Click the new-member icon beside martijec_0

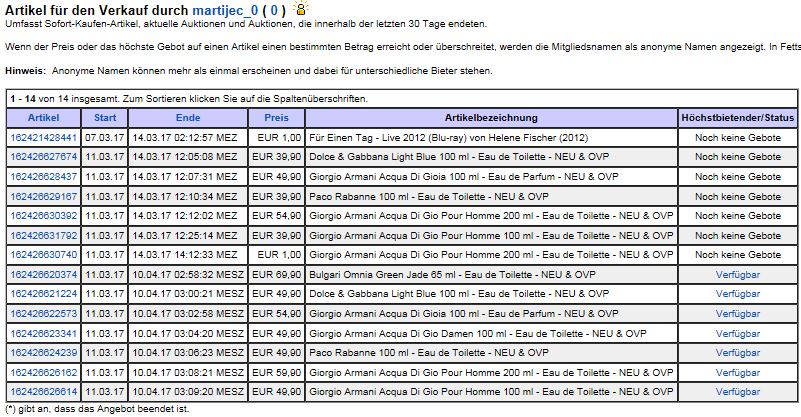tap(301, 8)
